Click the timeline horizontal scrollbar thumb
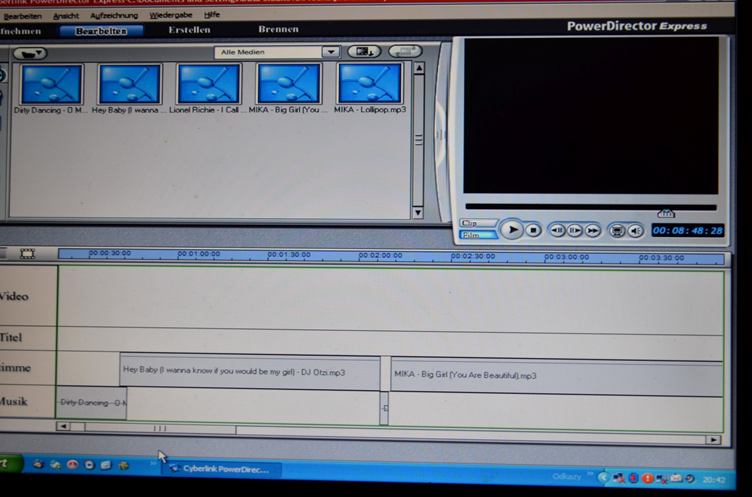The width and height of the screenshot is (752, 497). point(160,428)
